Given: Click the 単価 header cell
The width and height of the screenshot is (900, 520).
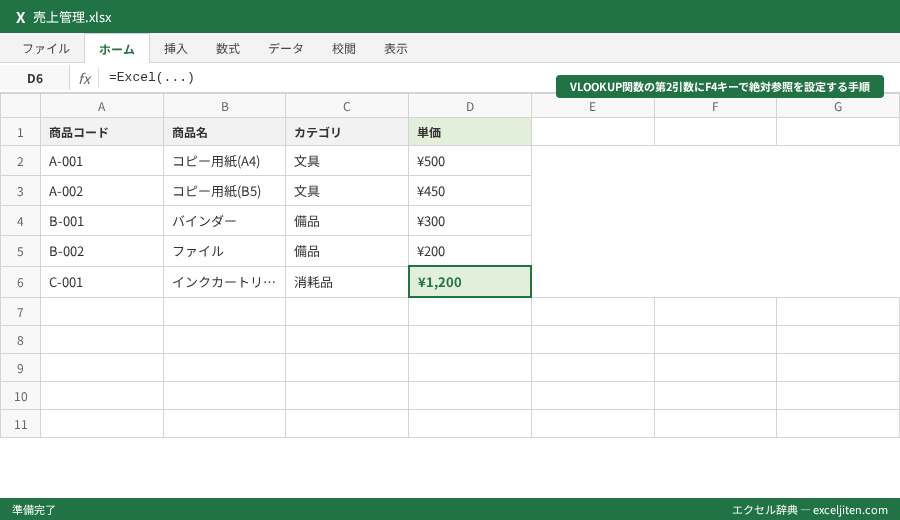Looking at the screenshot, I should (470, 132).
